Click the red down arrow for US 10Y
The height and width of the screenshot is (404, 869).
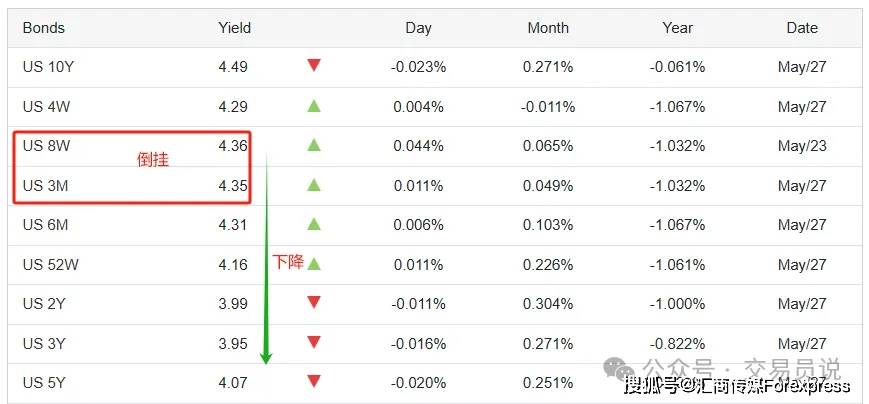314,65
